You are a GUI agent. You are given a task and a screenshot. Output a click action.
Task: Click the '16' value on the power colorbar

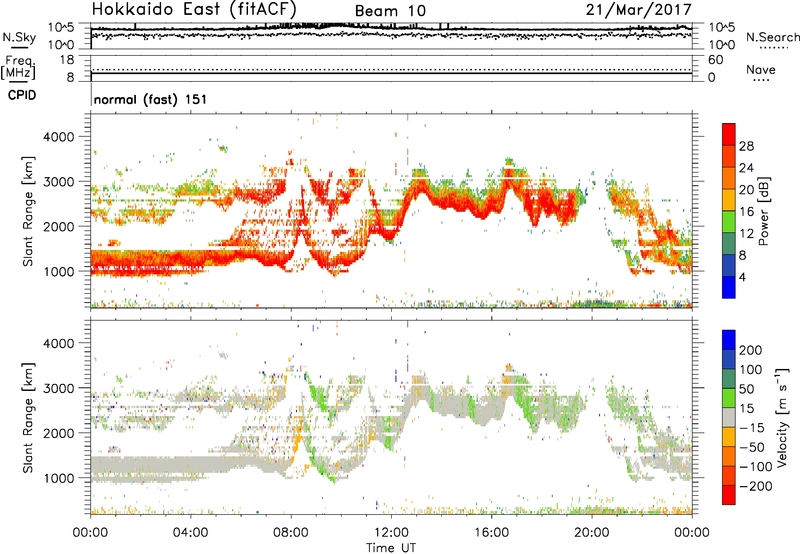pos(746,212)
